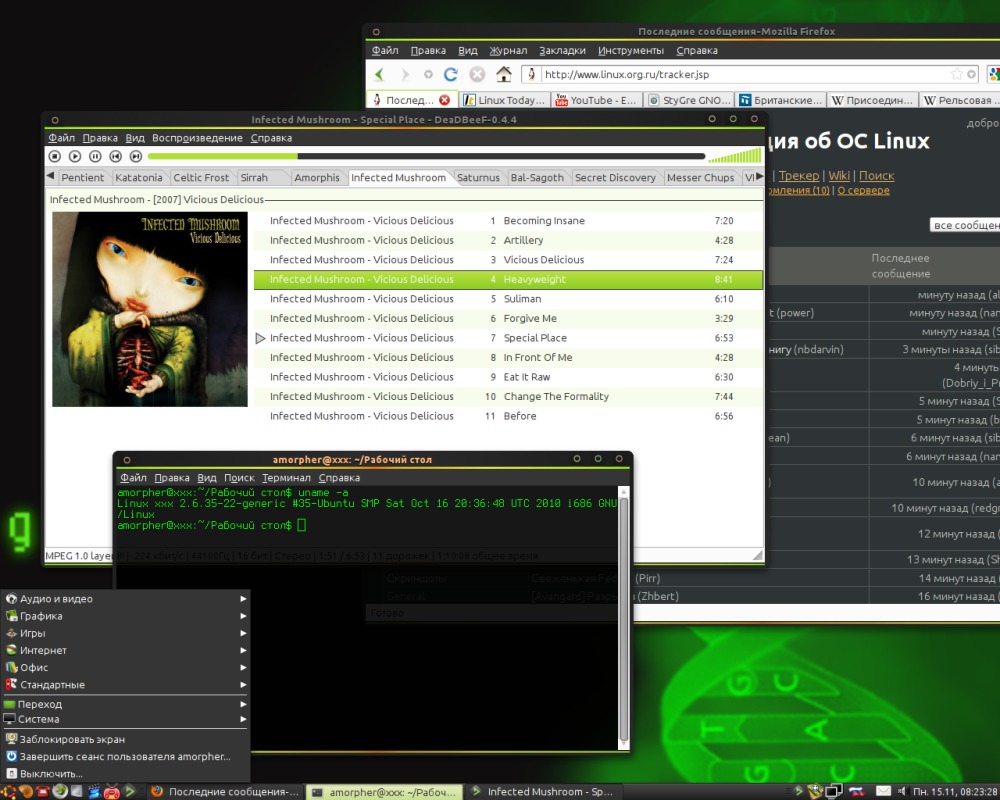The image size is (1000, 800).
Task: Open the YouTube Firefox tab
Action: coord(596,100)
